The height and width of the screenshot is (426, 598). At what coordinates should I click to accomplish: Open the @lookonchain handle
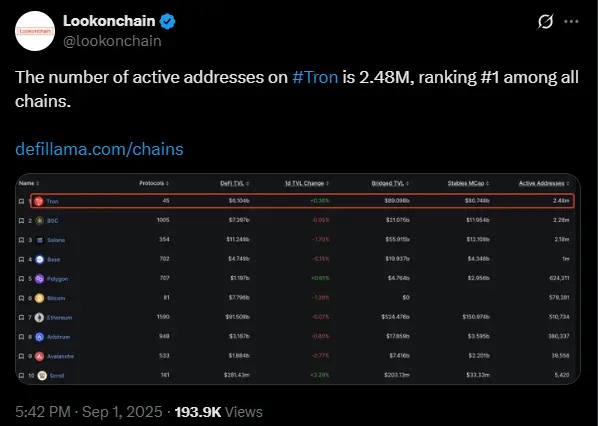pos(112,41)
